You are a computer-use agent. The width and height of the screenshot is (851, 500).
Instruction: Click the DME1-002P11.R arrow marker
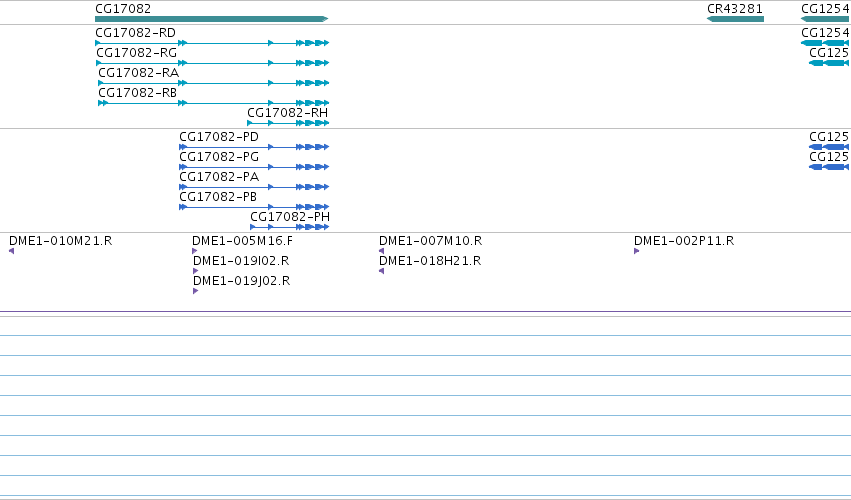coord(637,251)
